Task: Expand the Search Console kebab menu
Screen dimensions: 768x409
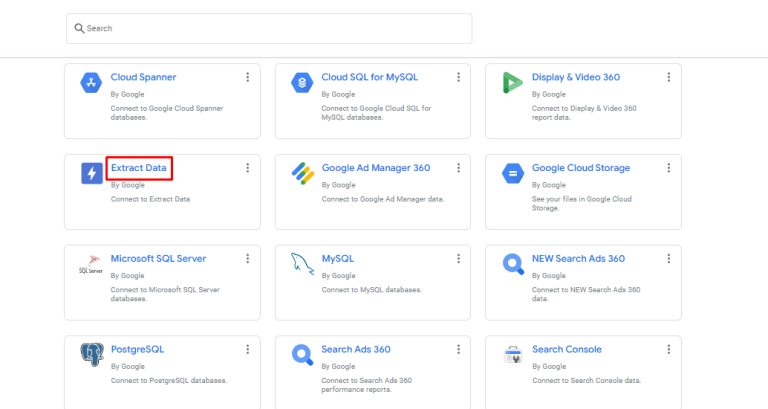Action: point(668,350)
